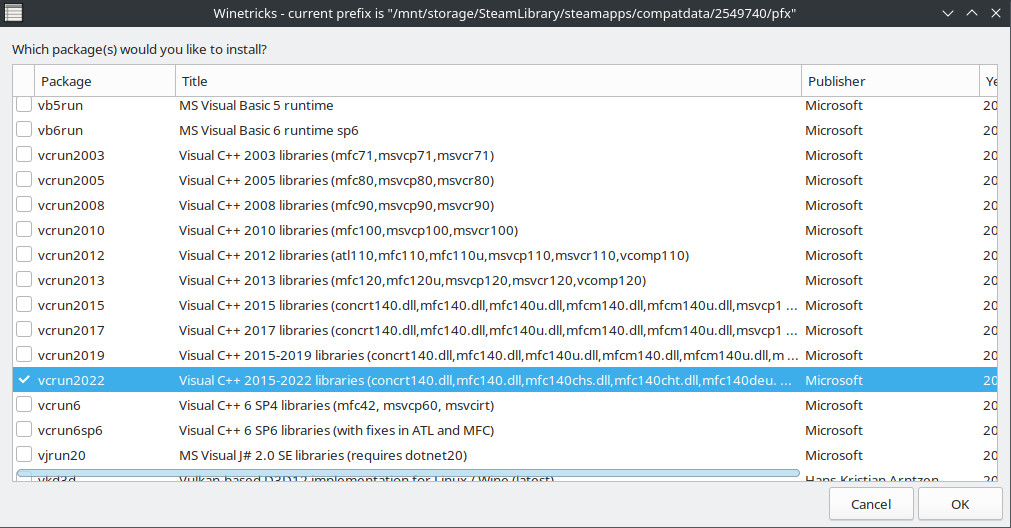Toggle the vcrun2017 checkbox
The image size is (1011, 528).
[x=24, y=329]
